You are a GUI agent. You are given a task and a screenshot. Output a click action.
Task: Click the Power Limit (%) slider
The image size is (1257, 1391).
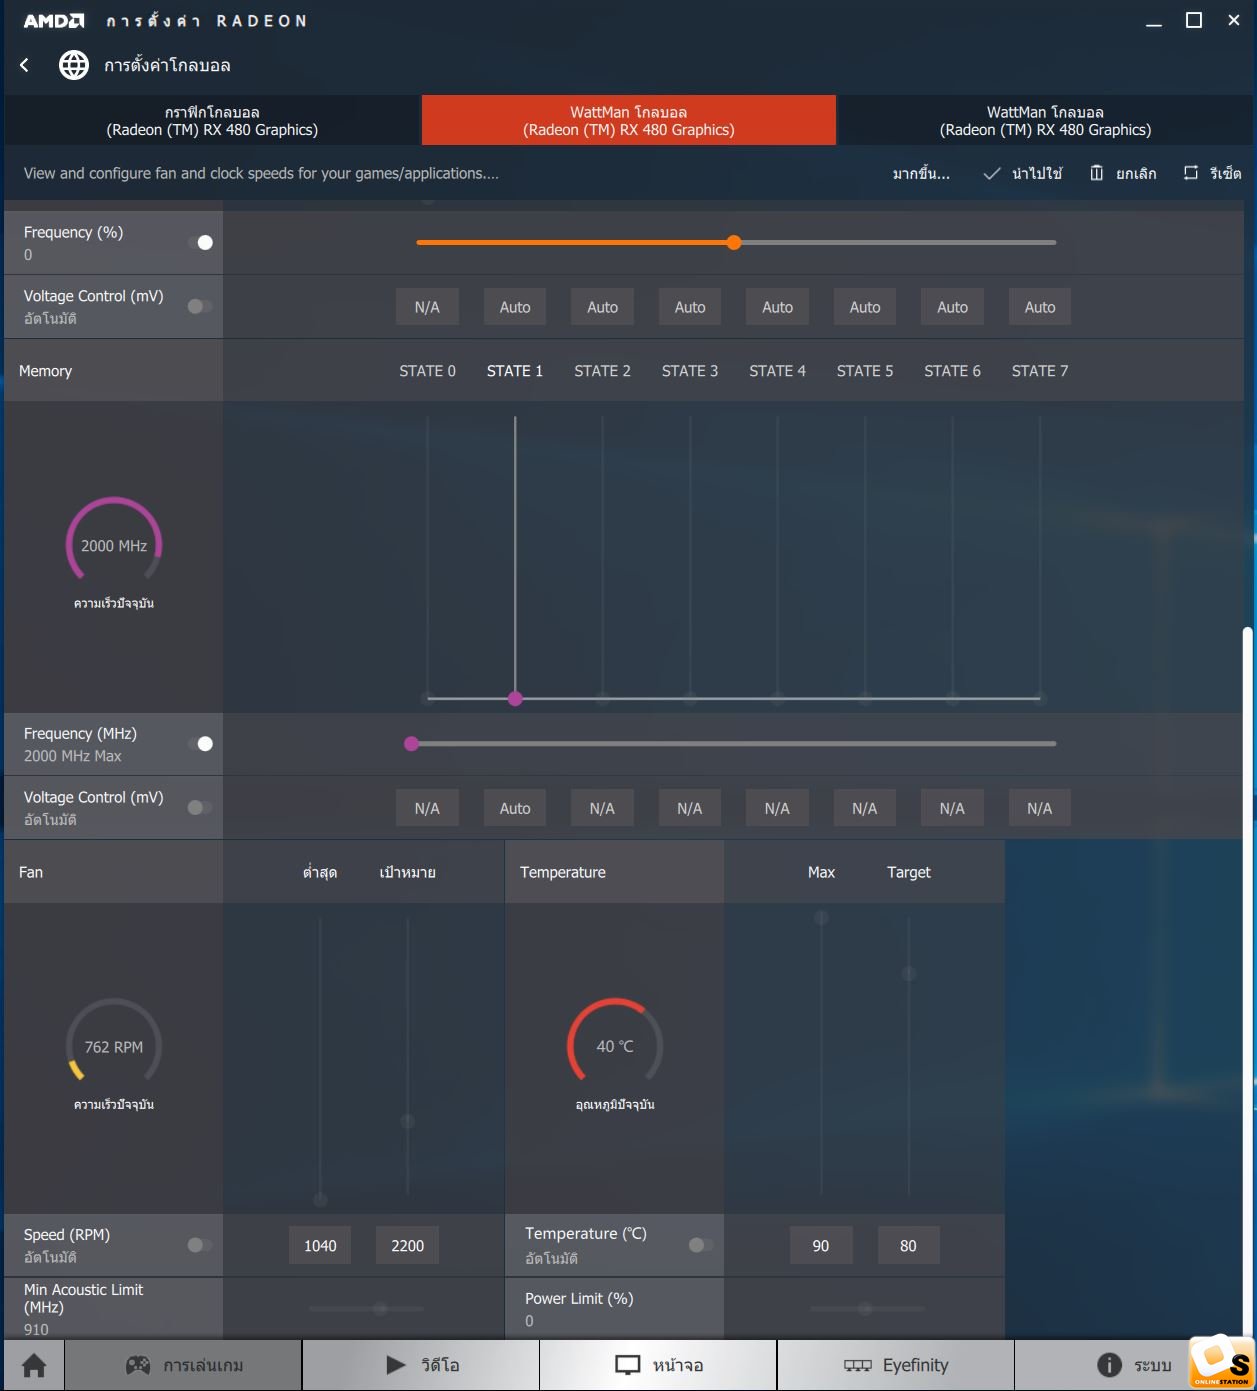(866, 1308)
